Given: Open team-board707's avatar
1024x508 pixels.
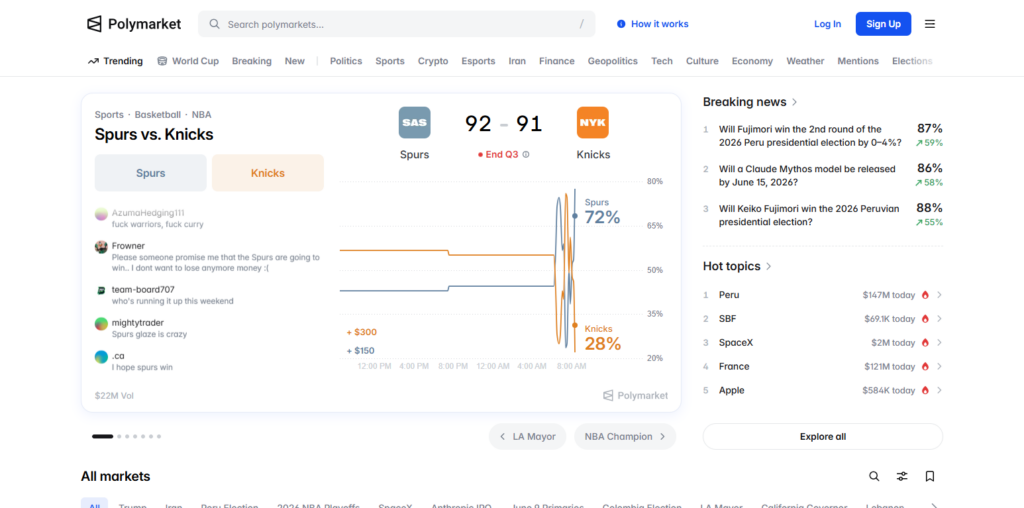Looking at the screenshot, I should coord(101,290).
